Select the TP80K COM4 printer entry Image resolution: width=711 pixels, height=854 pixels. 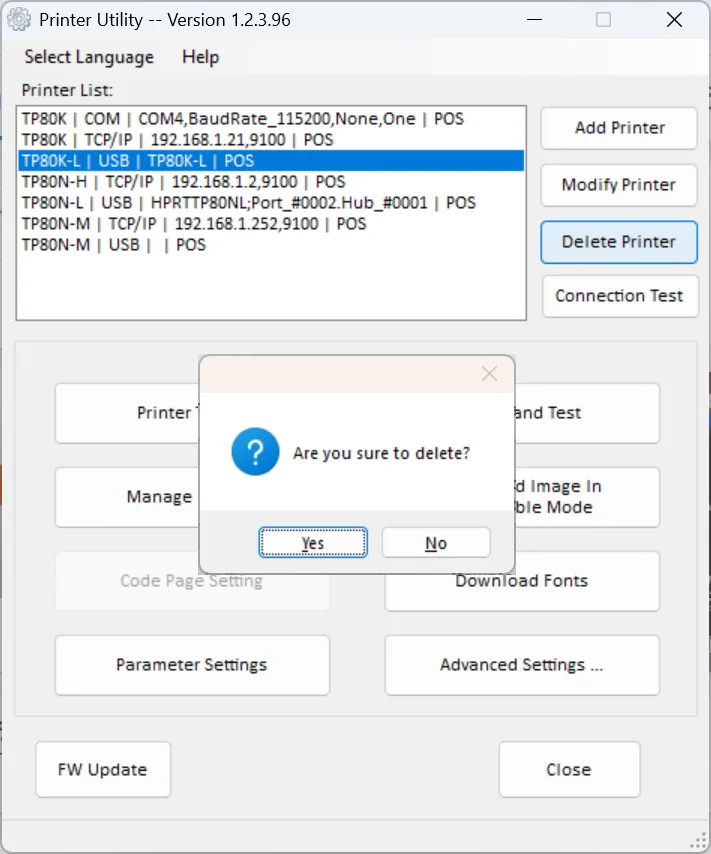point(242,119)
